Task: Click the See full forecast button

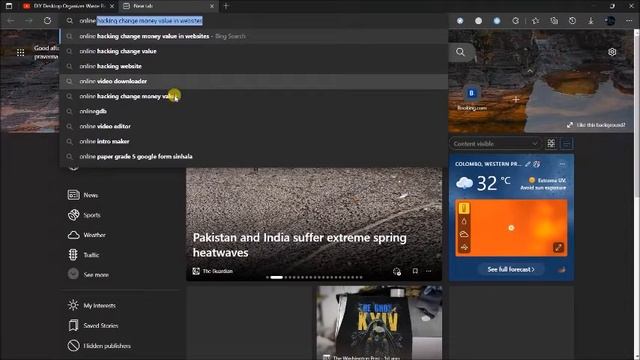Action: pyautogui.click(x=511, y=269)
